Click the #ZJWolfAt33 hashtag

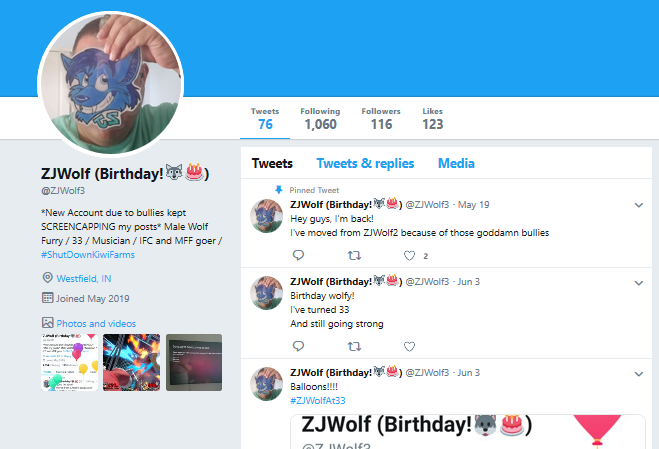[318, 401]
